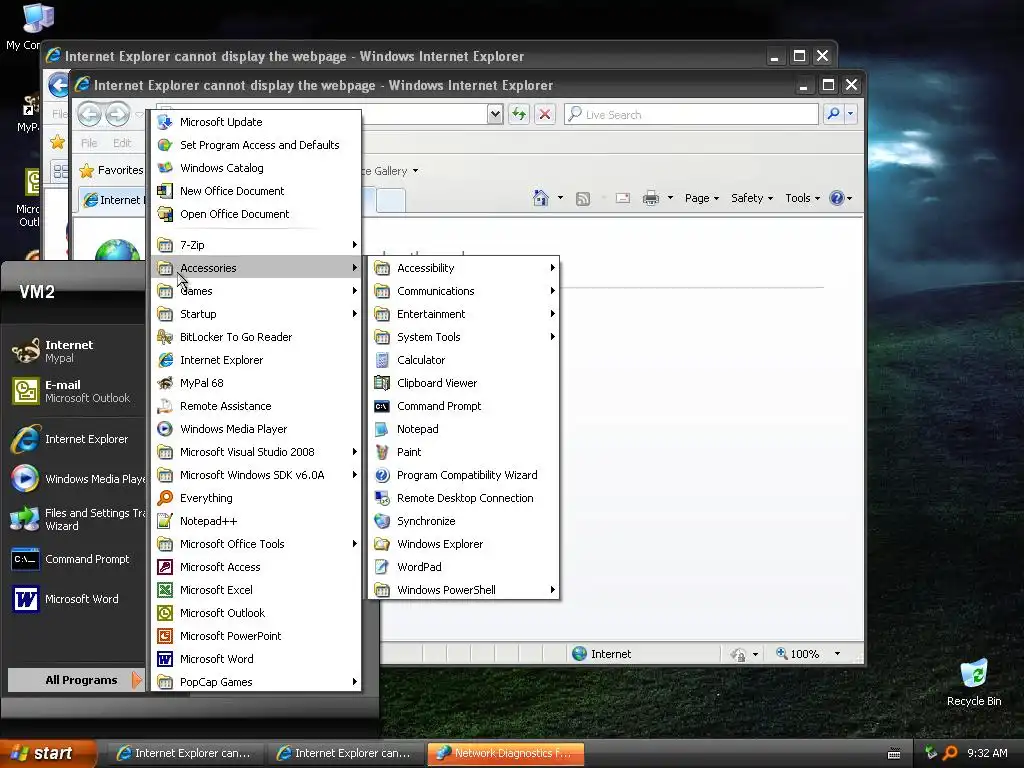Open the IE Help menu icon
Viewport: 1024px width, 768px height.
pos(840,198)
